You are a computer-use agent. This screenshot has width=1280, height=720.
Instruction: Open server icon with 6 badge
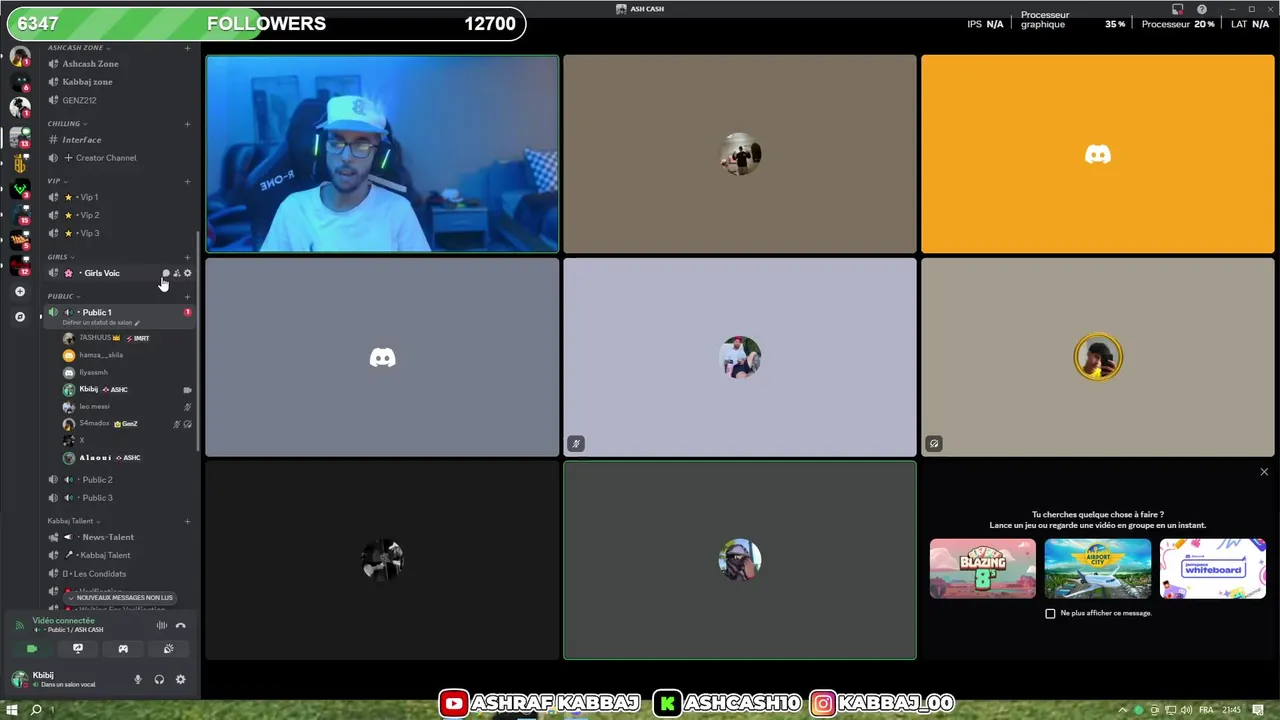20,82
